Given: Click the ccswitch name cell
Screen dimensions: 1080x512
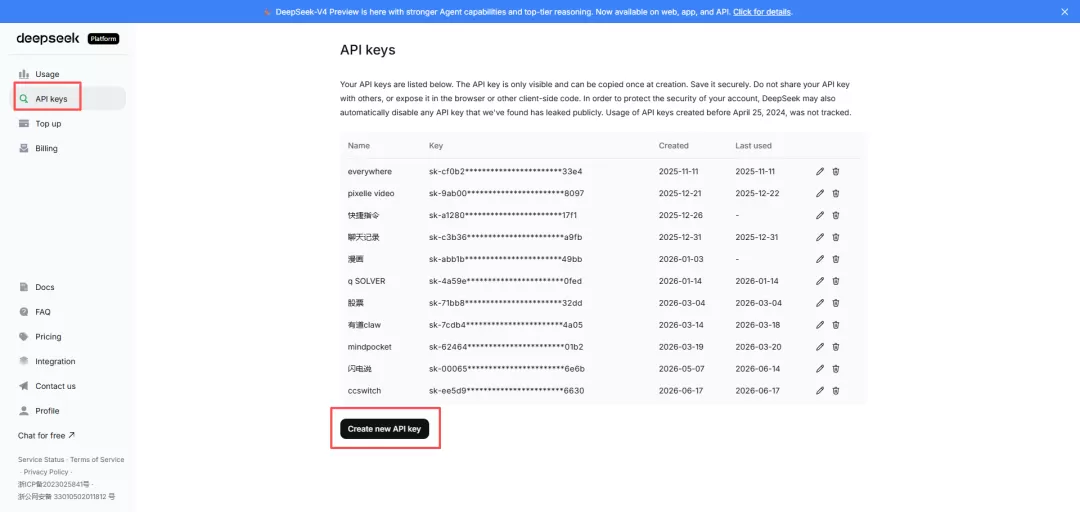Looking at the screenshot, I should click(x=364, y=391).
